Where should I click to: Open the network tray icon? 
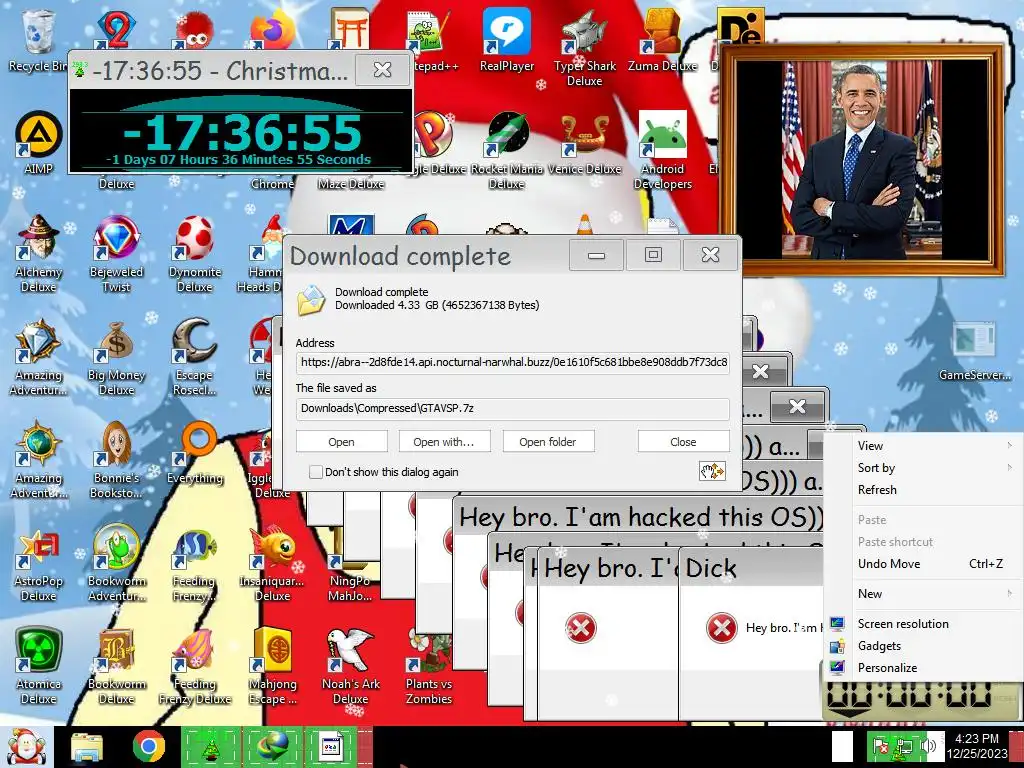pos(904,746)
